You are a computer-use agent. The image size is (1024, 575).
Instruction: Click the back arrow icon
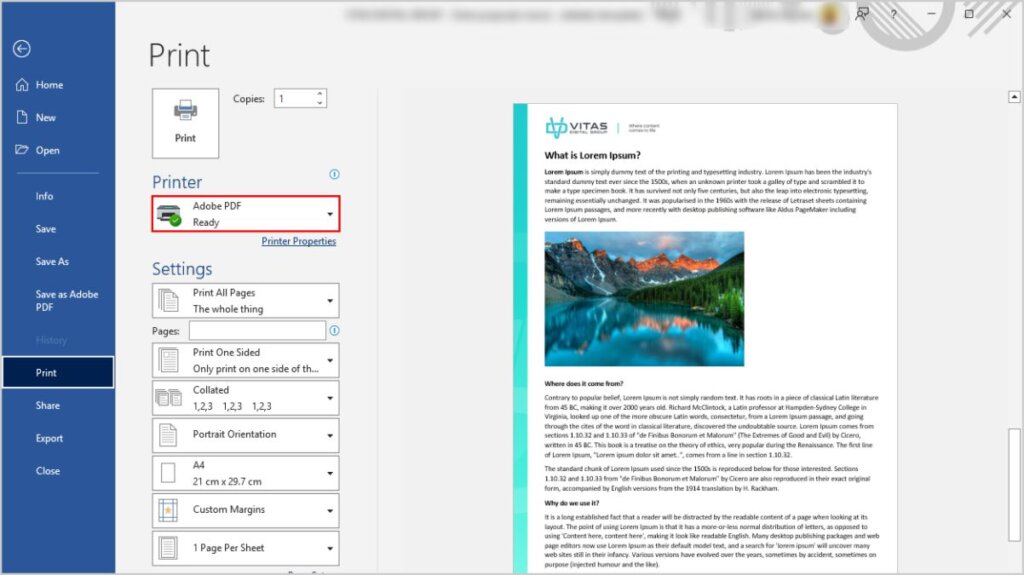(22, 48)
